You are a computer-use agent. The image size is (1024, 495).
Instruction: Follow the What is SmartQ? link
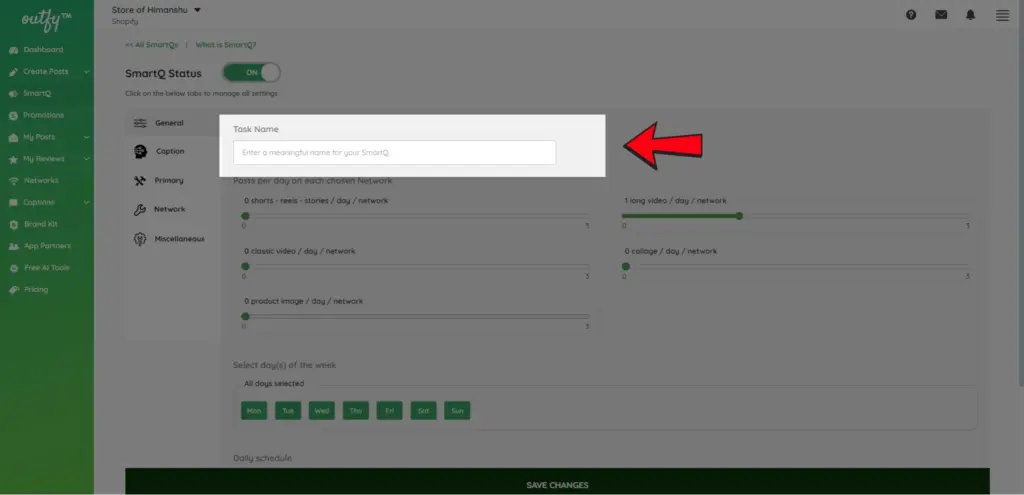[226, 45]
